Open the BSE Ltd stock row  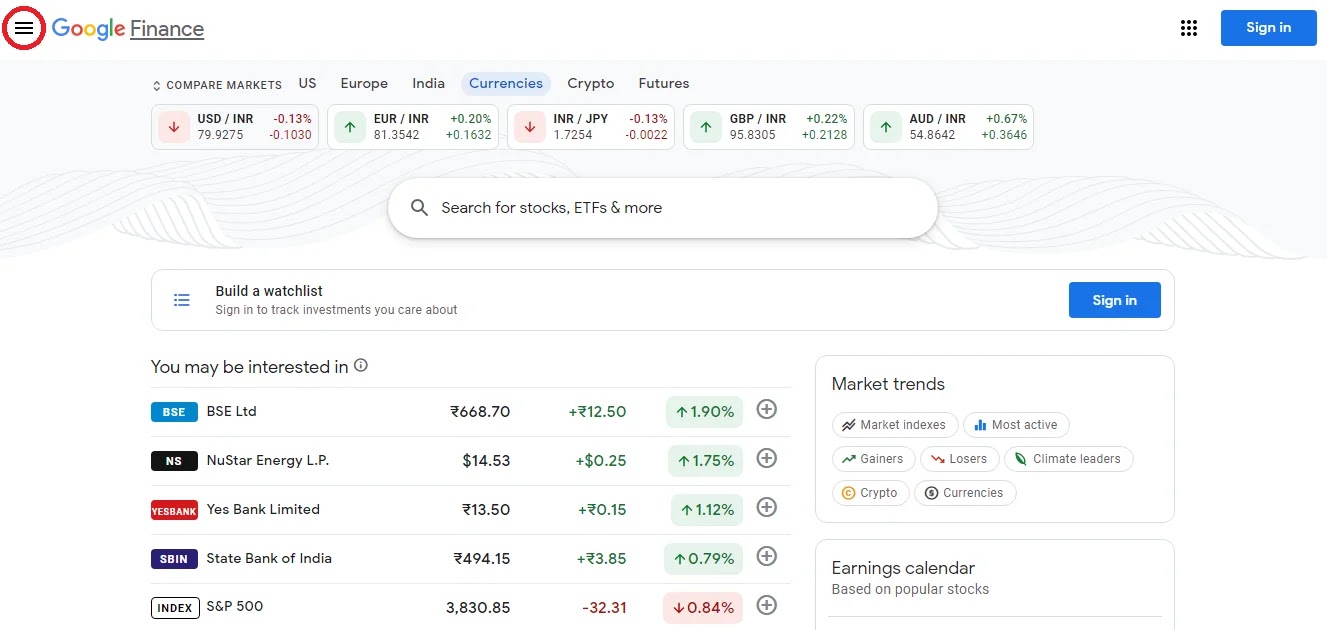pyautogui.click(x=471, y=412)
